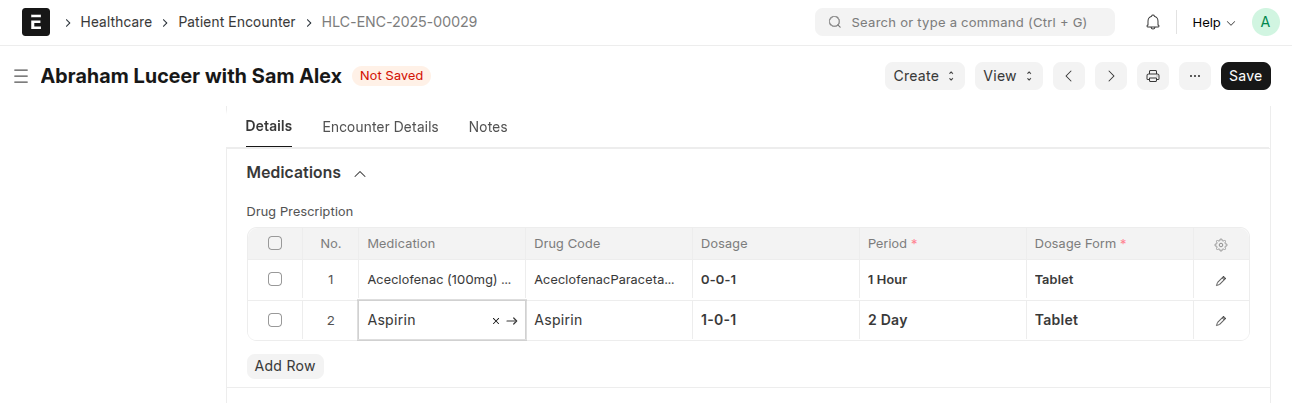Open table column settings gear

(1221, 245)
